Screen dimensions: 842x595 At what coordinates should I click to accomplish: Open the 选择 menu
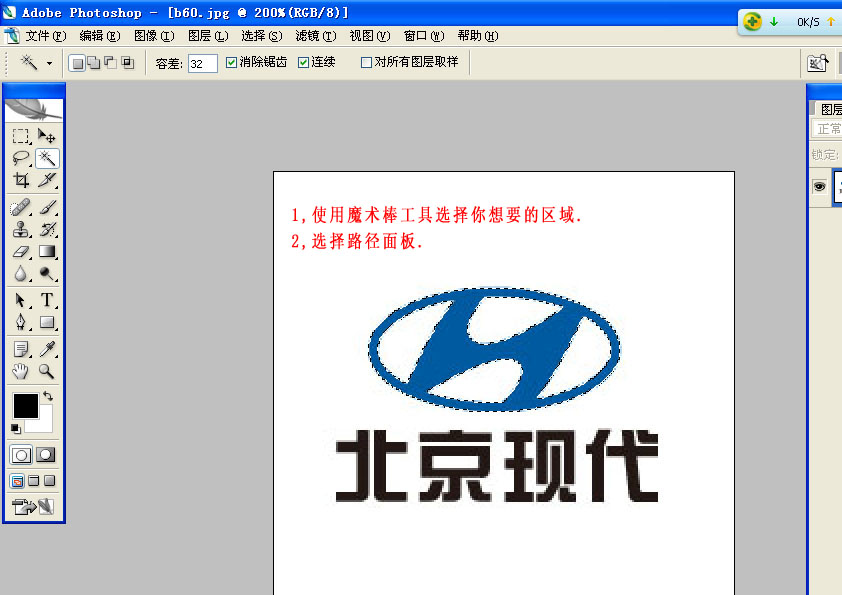[262, 36]
